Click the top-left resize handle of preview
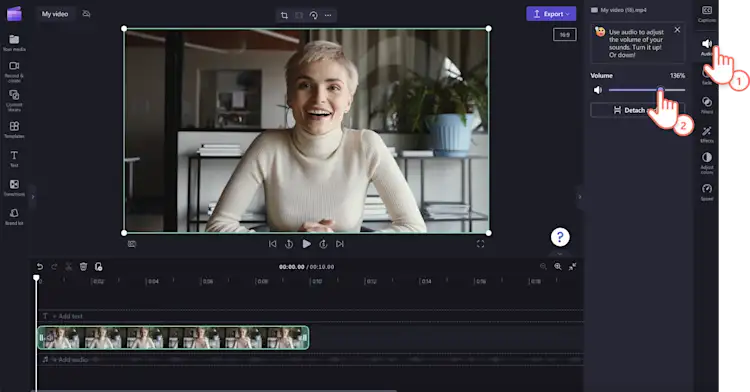The width and height of the screenshot is (750, 392). (x=124, y=29)
